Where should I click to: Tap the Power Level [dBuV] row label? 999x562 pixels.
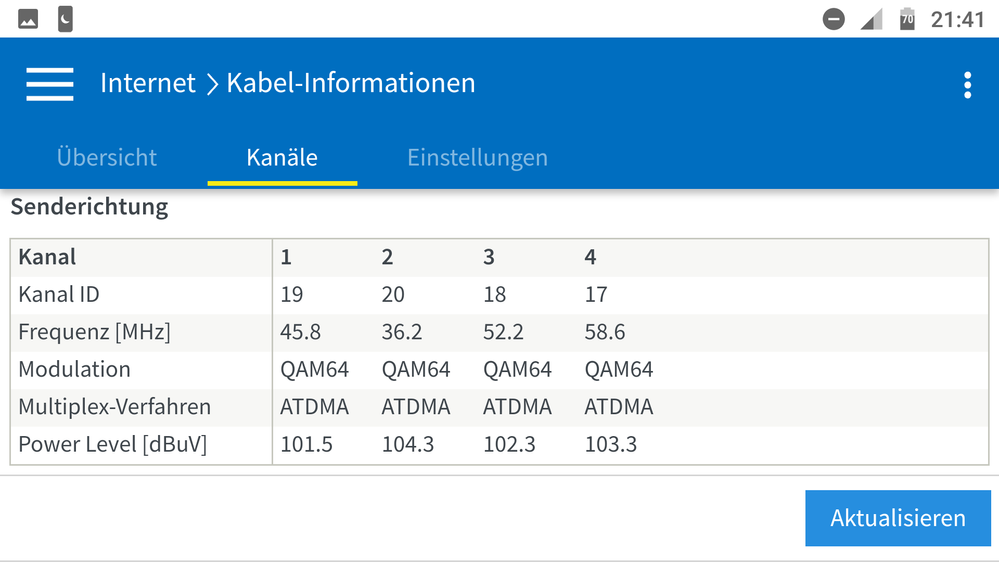(112, 445)
